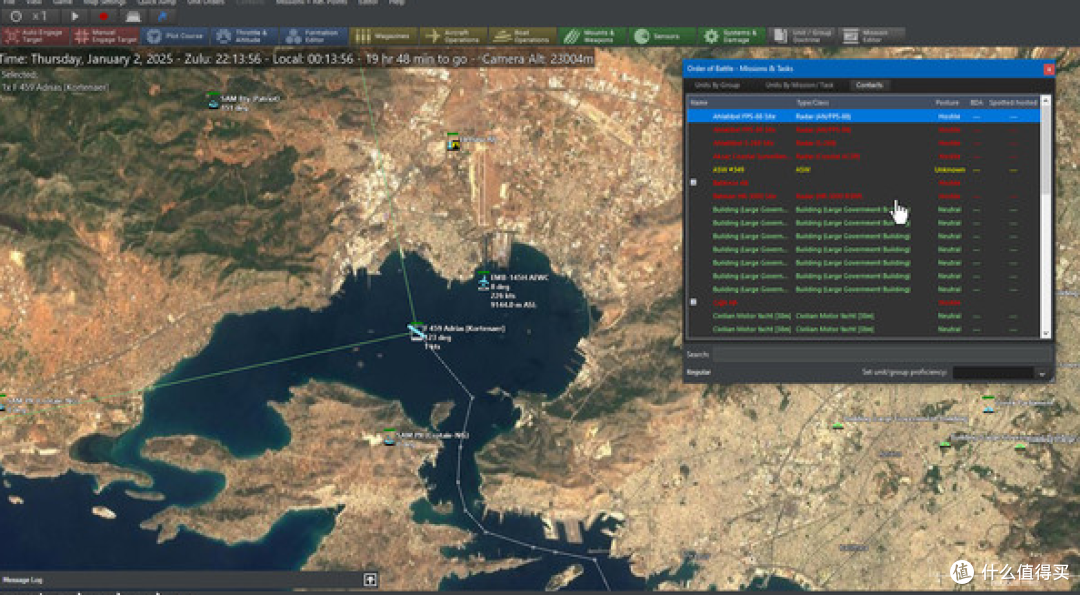Click the Regular proficiency label
Viewport: 1080px width, 595px height.
(698, 373)
